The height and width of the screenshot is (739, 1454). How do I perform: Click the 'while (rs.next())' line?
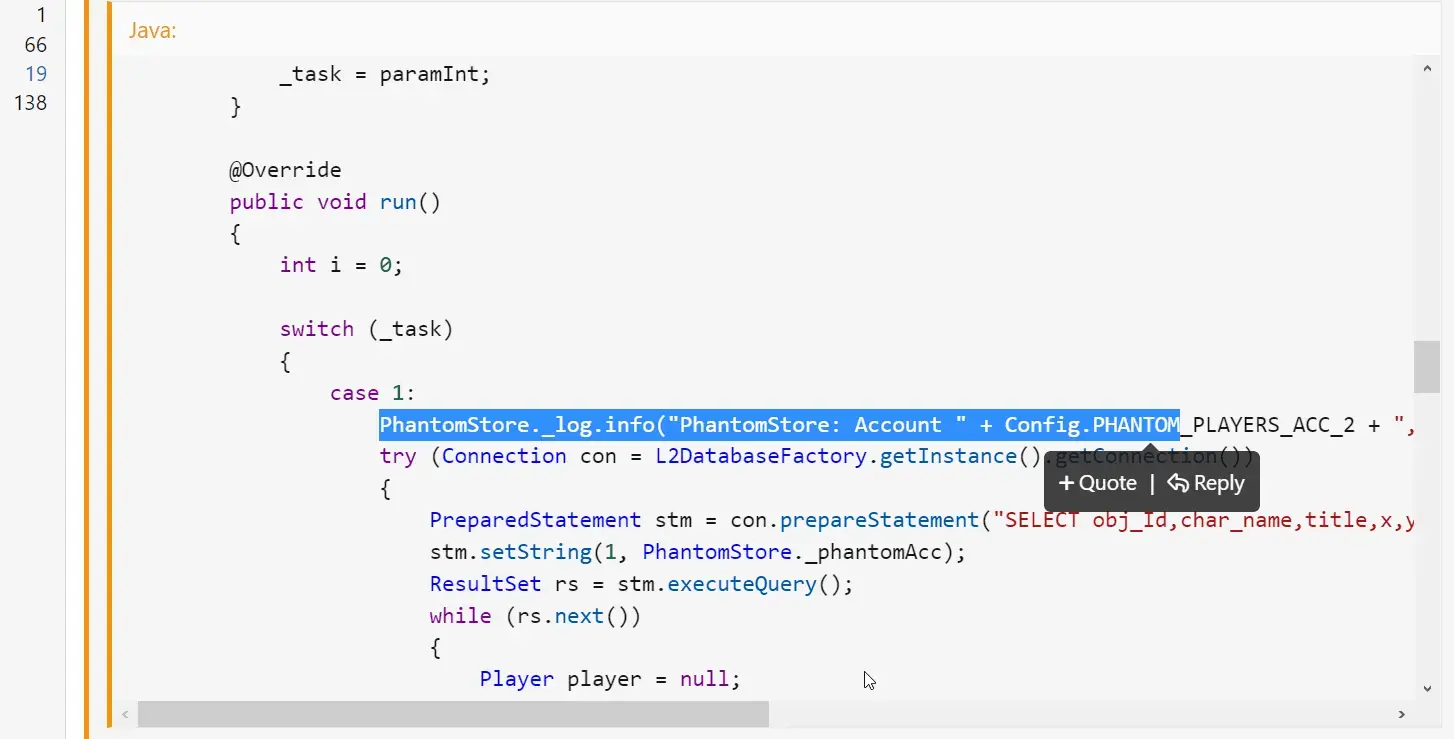pyautogui.click(x=535, y=616)
